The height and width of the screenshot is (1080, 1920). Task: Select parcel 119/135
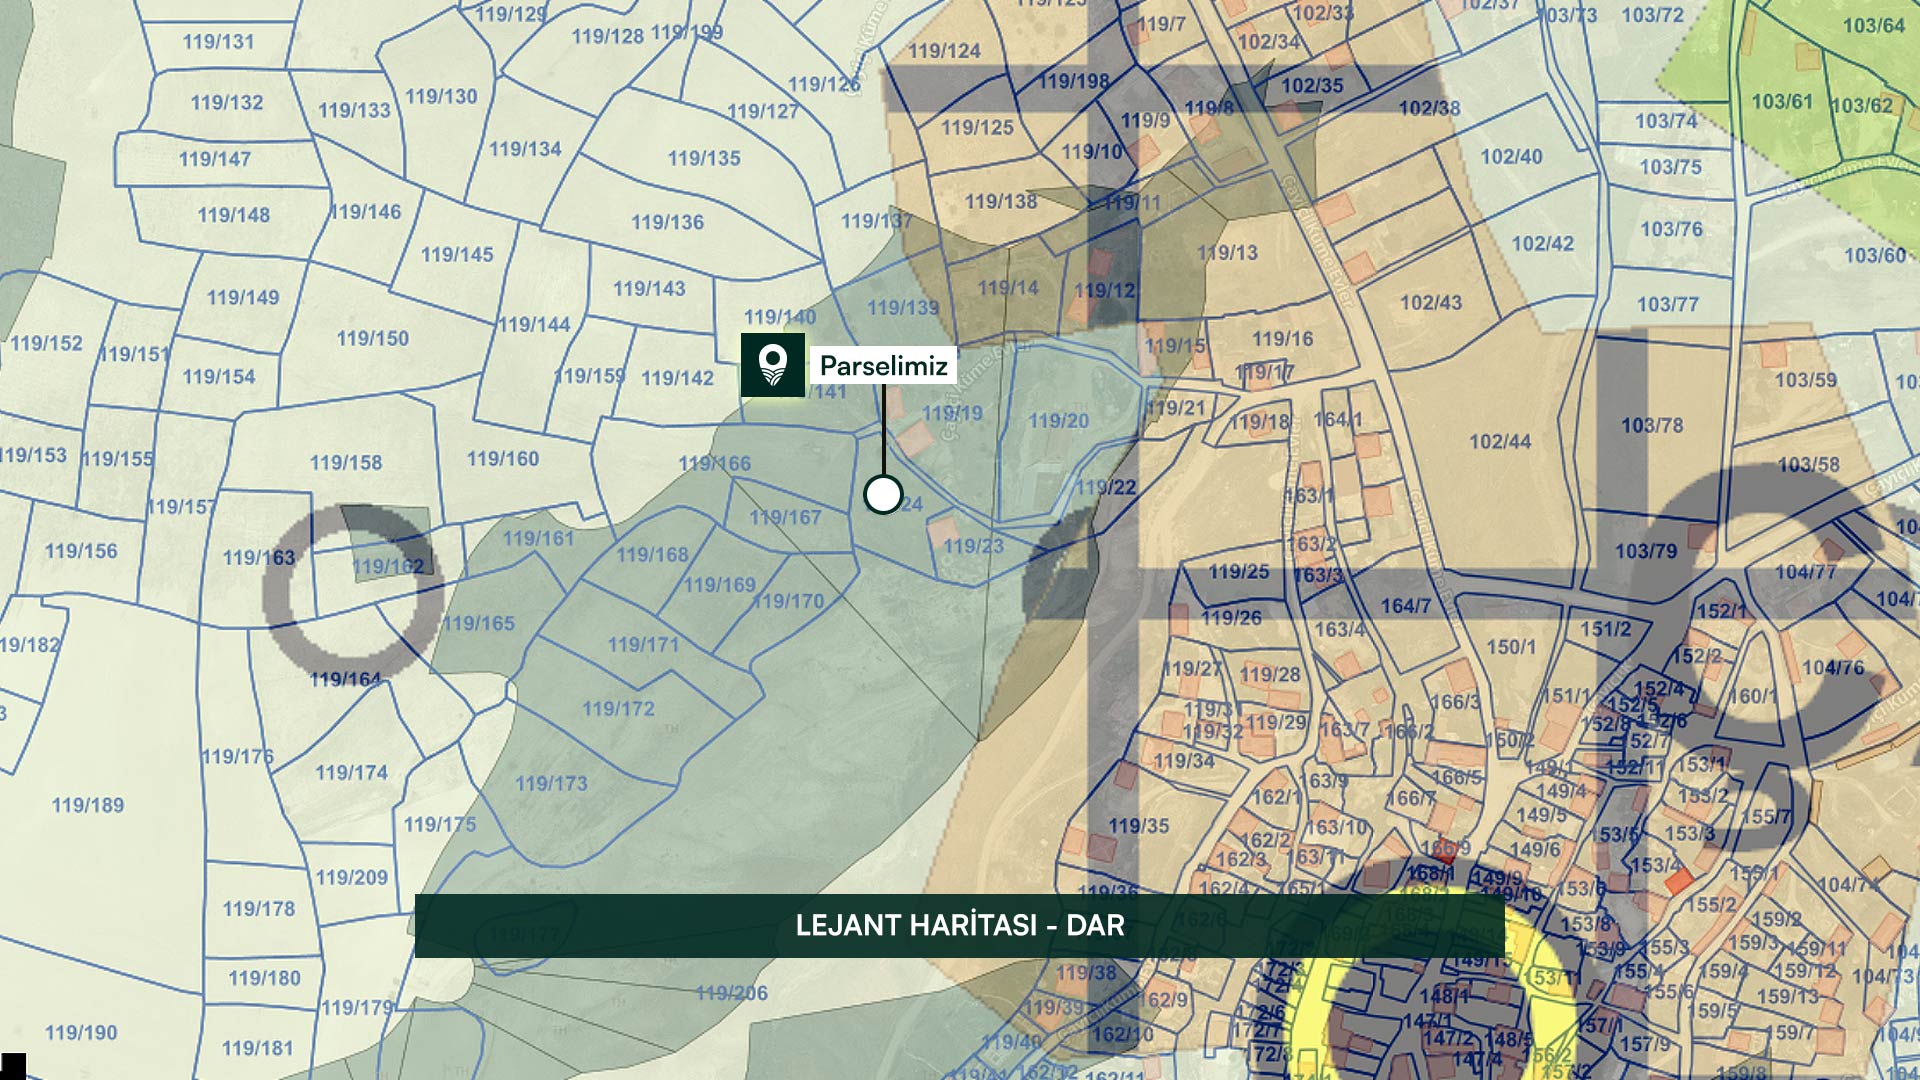704,158
